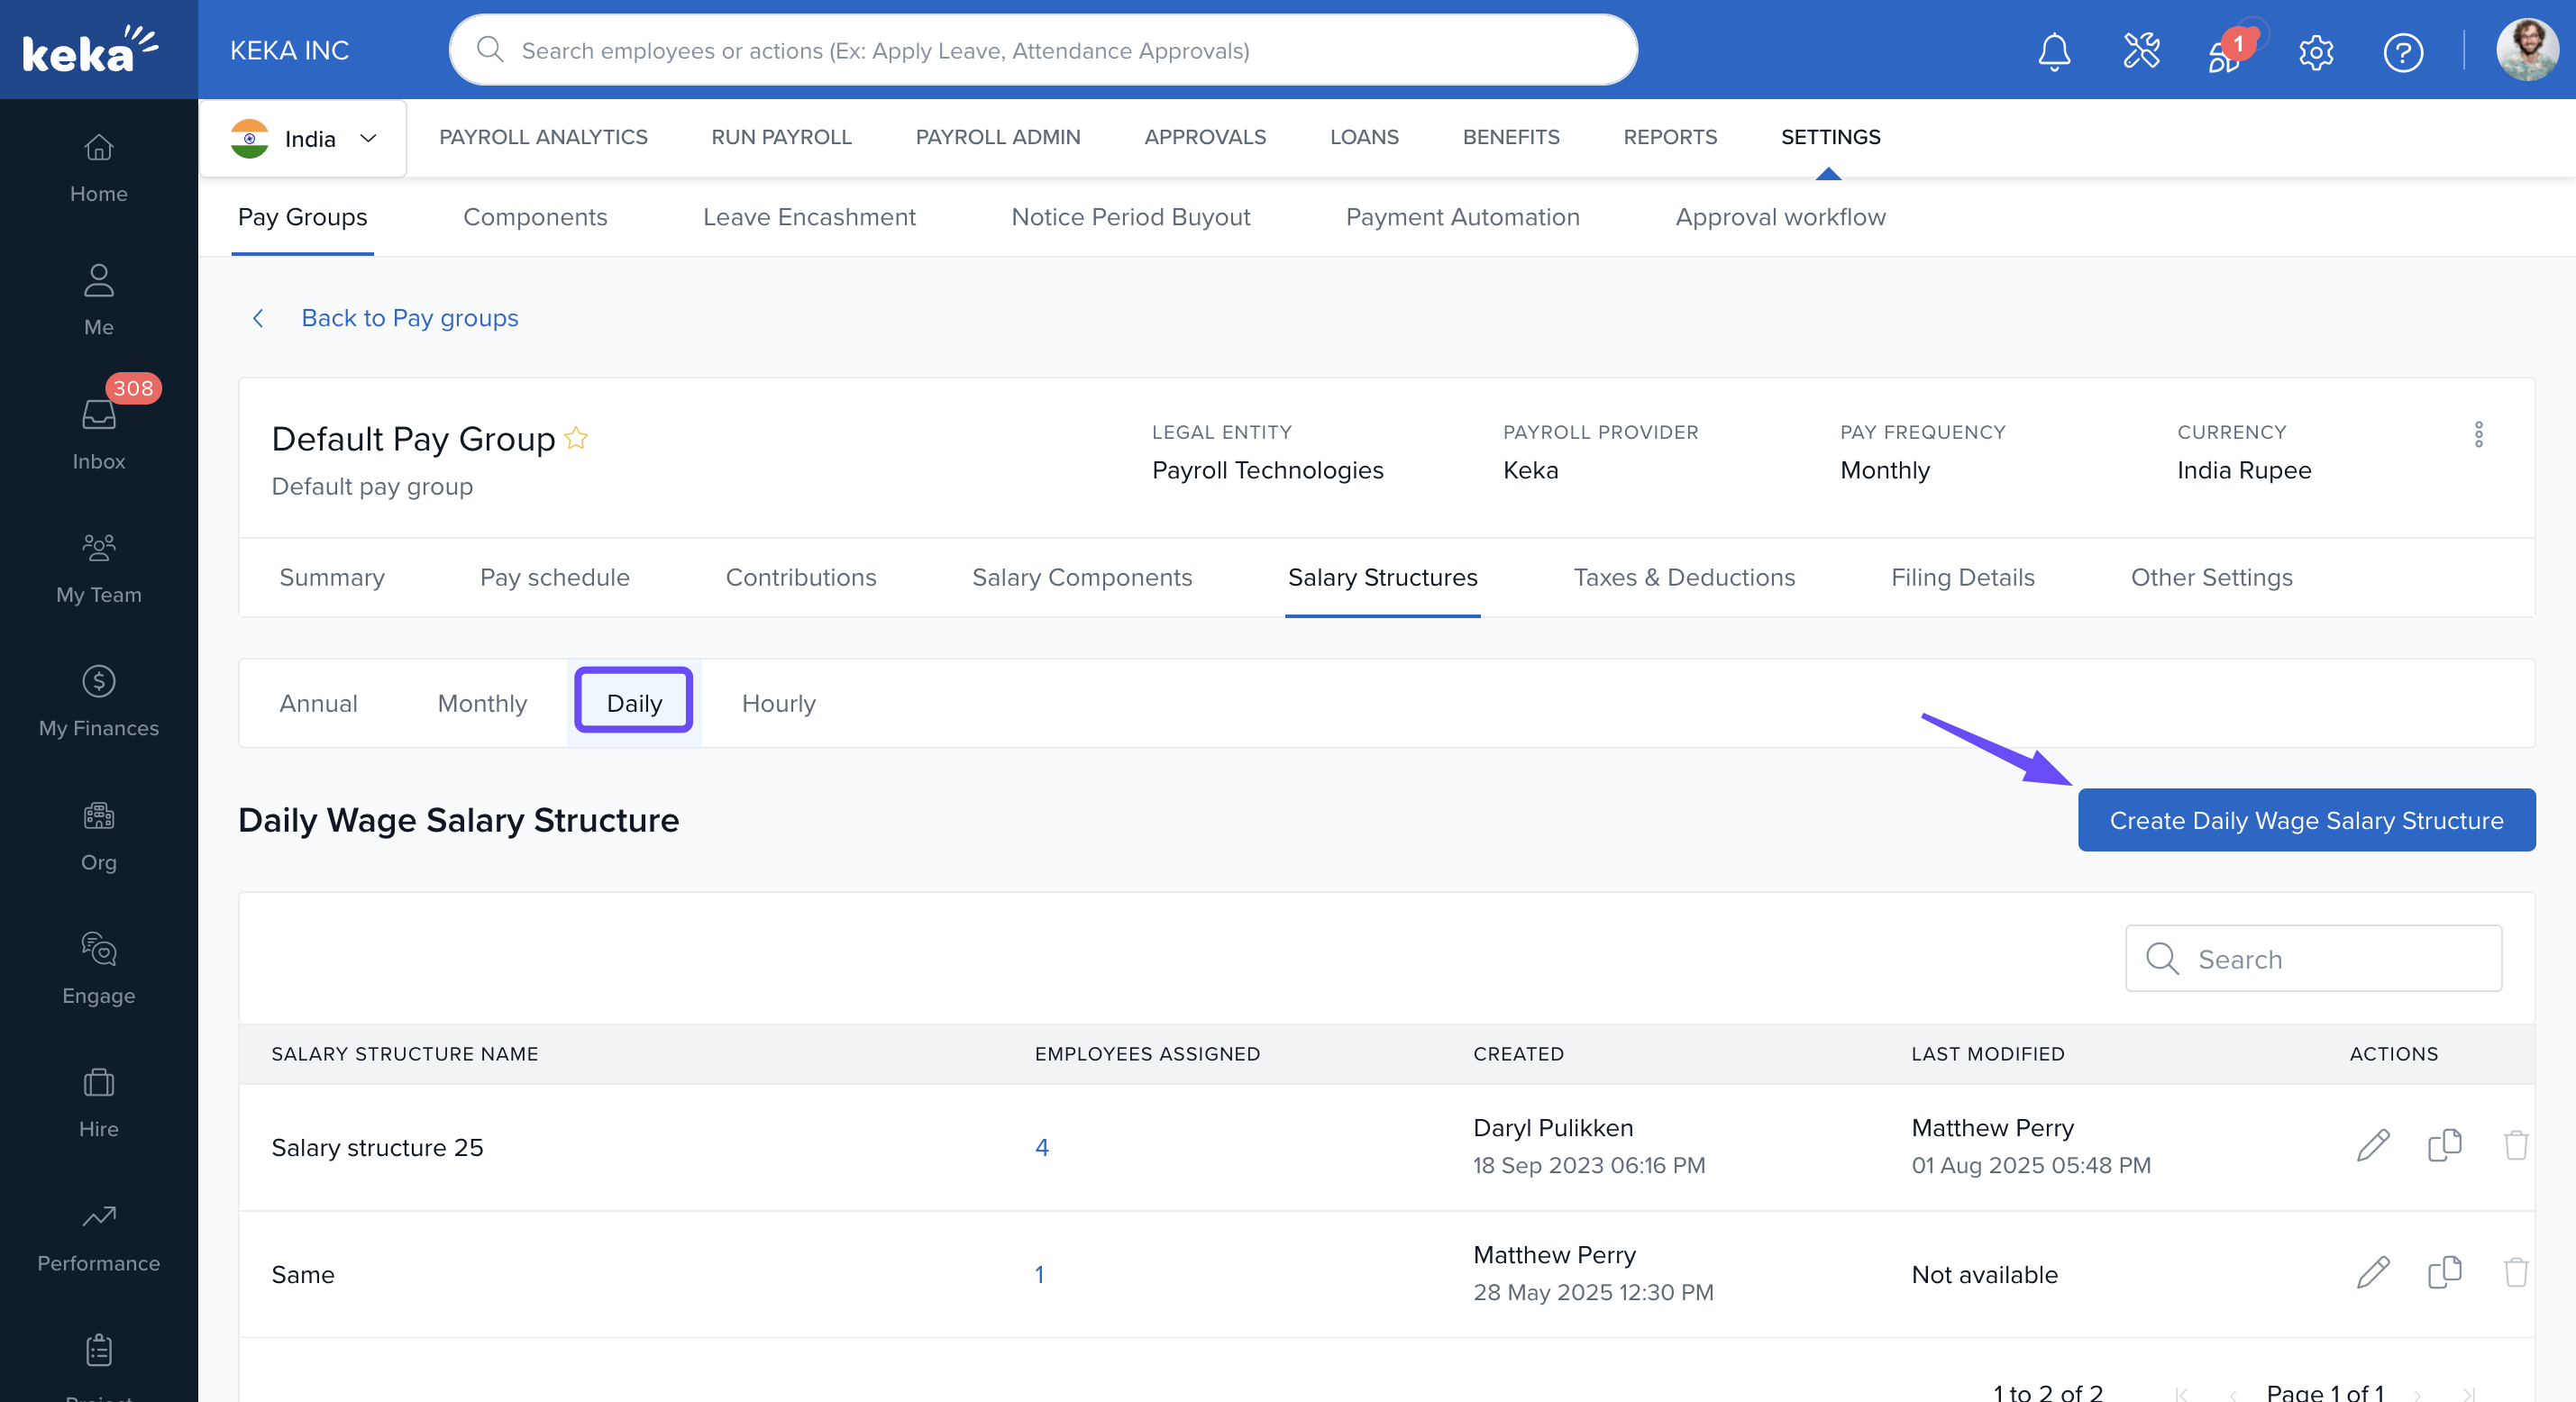Click the back chevron arrow
Viewport: 2576px width, 1402px height.
pos(258,318)
